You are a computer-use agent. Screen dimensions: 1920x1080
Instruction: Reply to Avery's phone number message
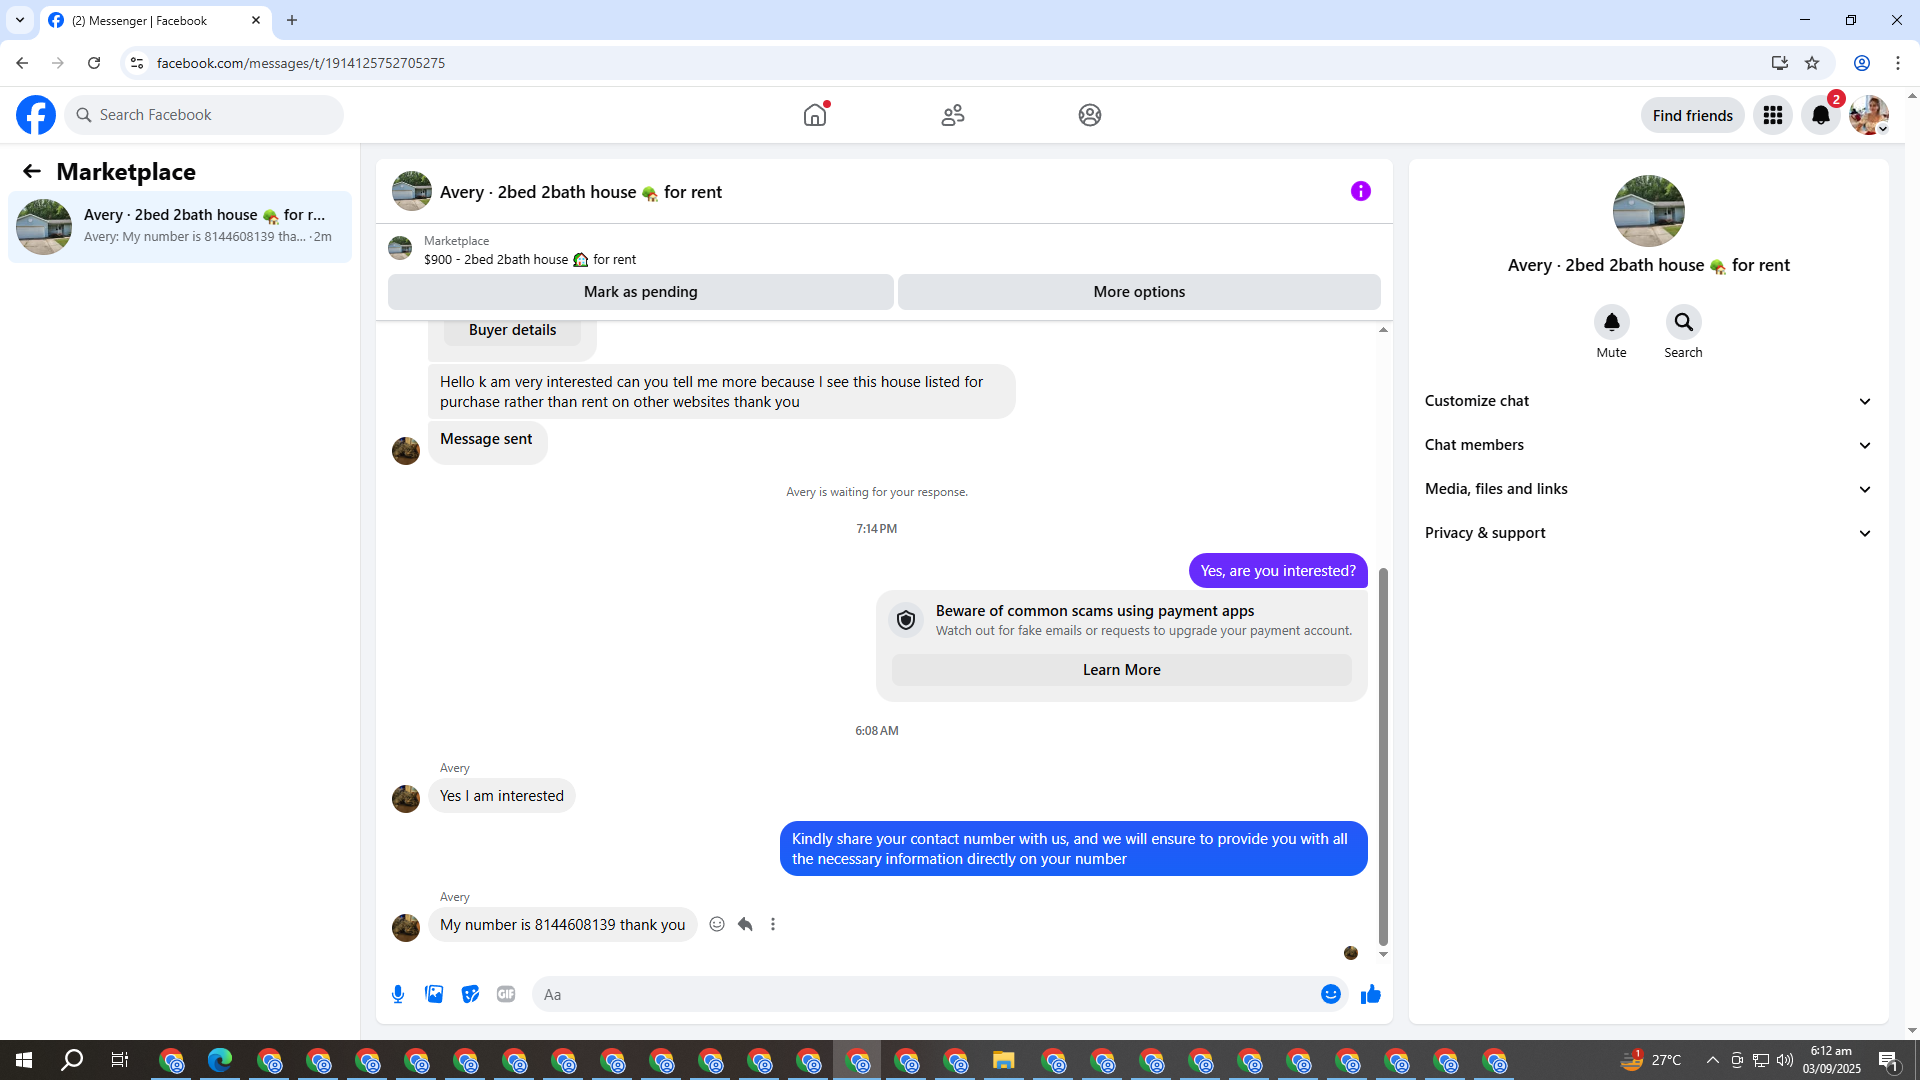click(x=745, y=924)
